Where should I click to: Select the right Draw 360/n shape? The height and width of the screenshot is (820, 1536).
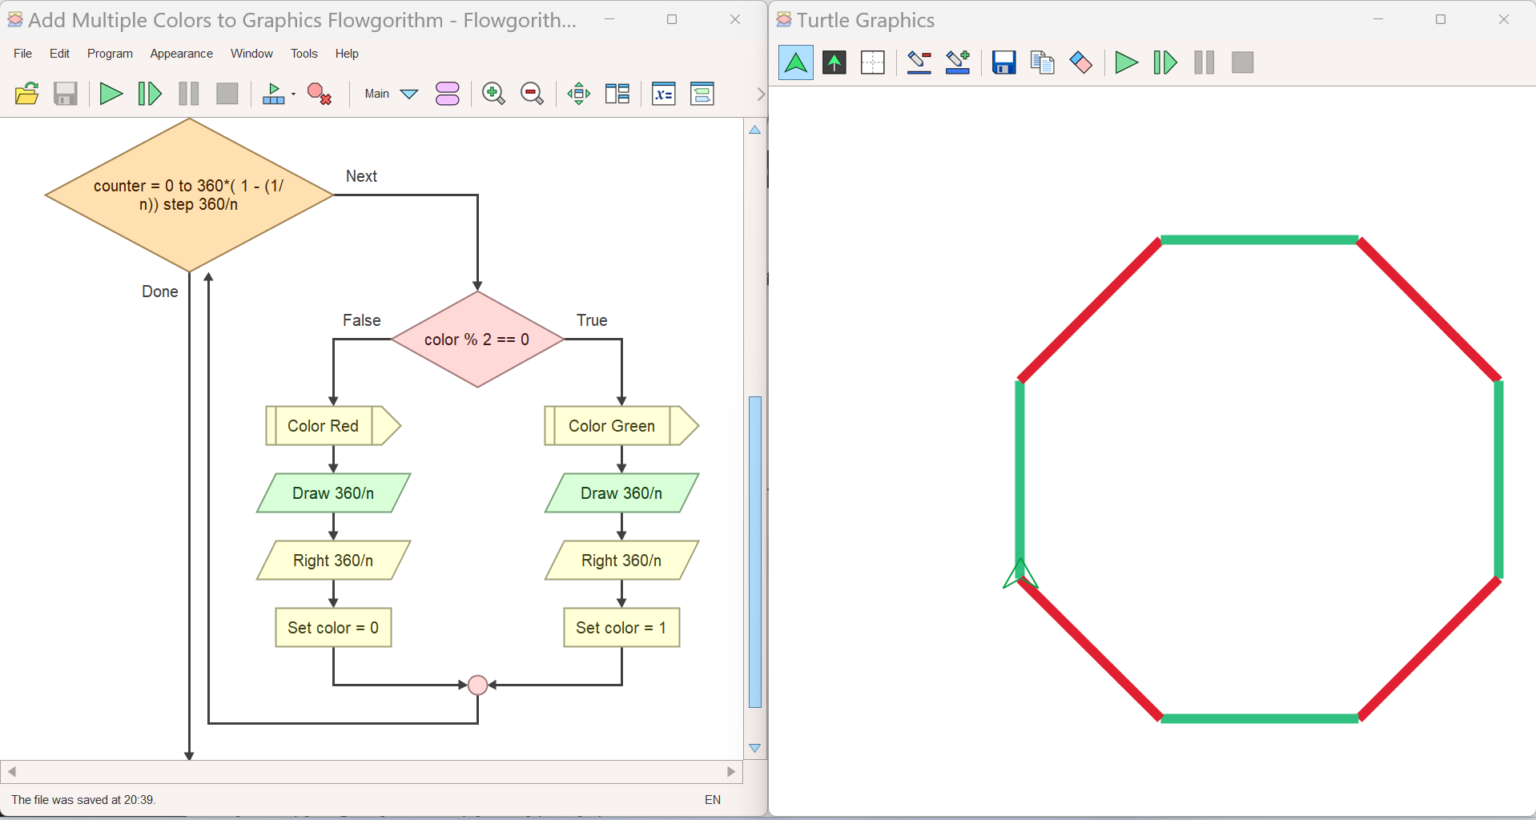621,493
